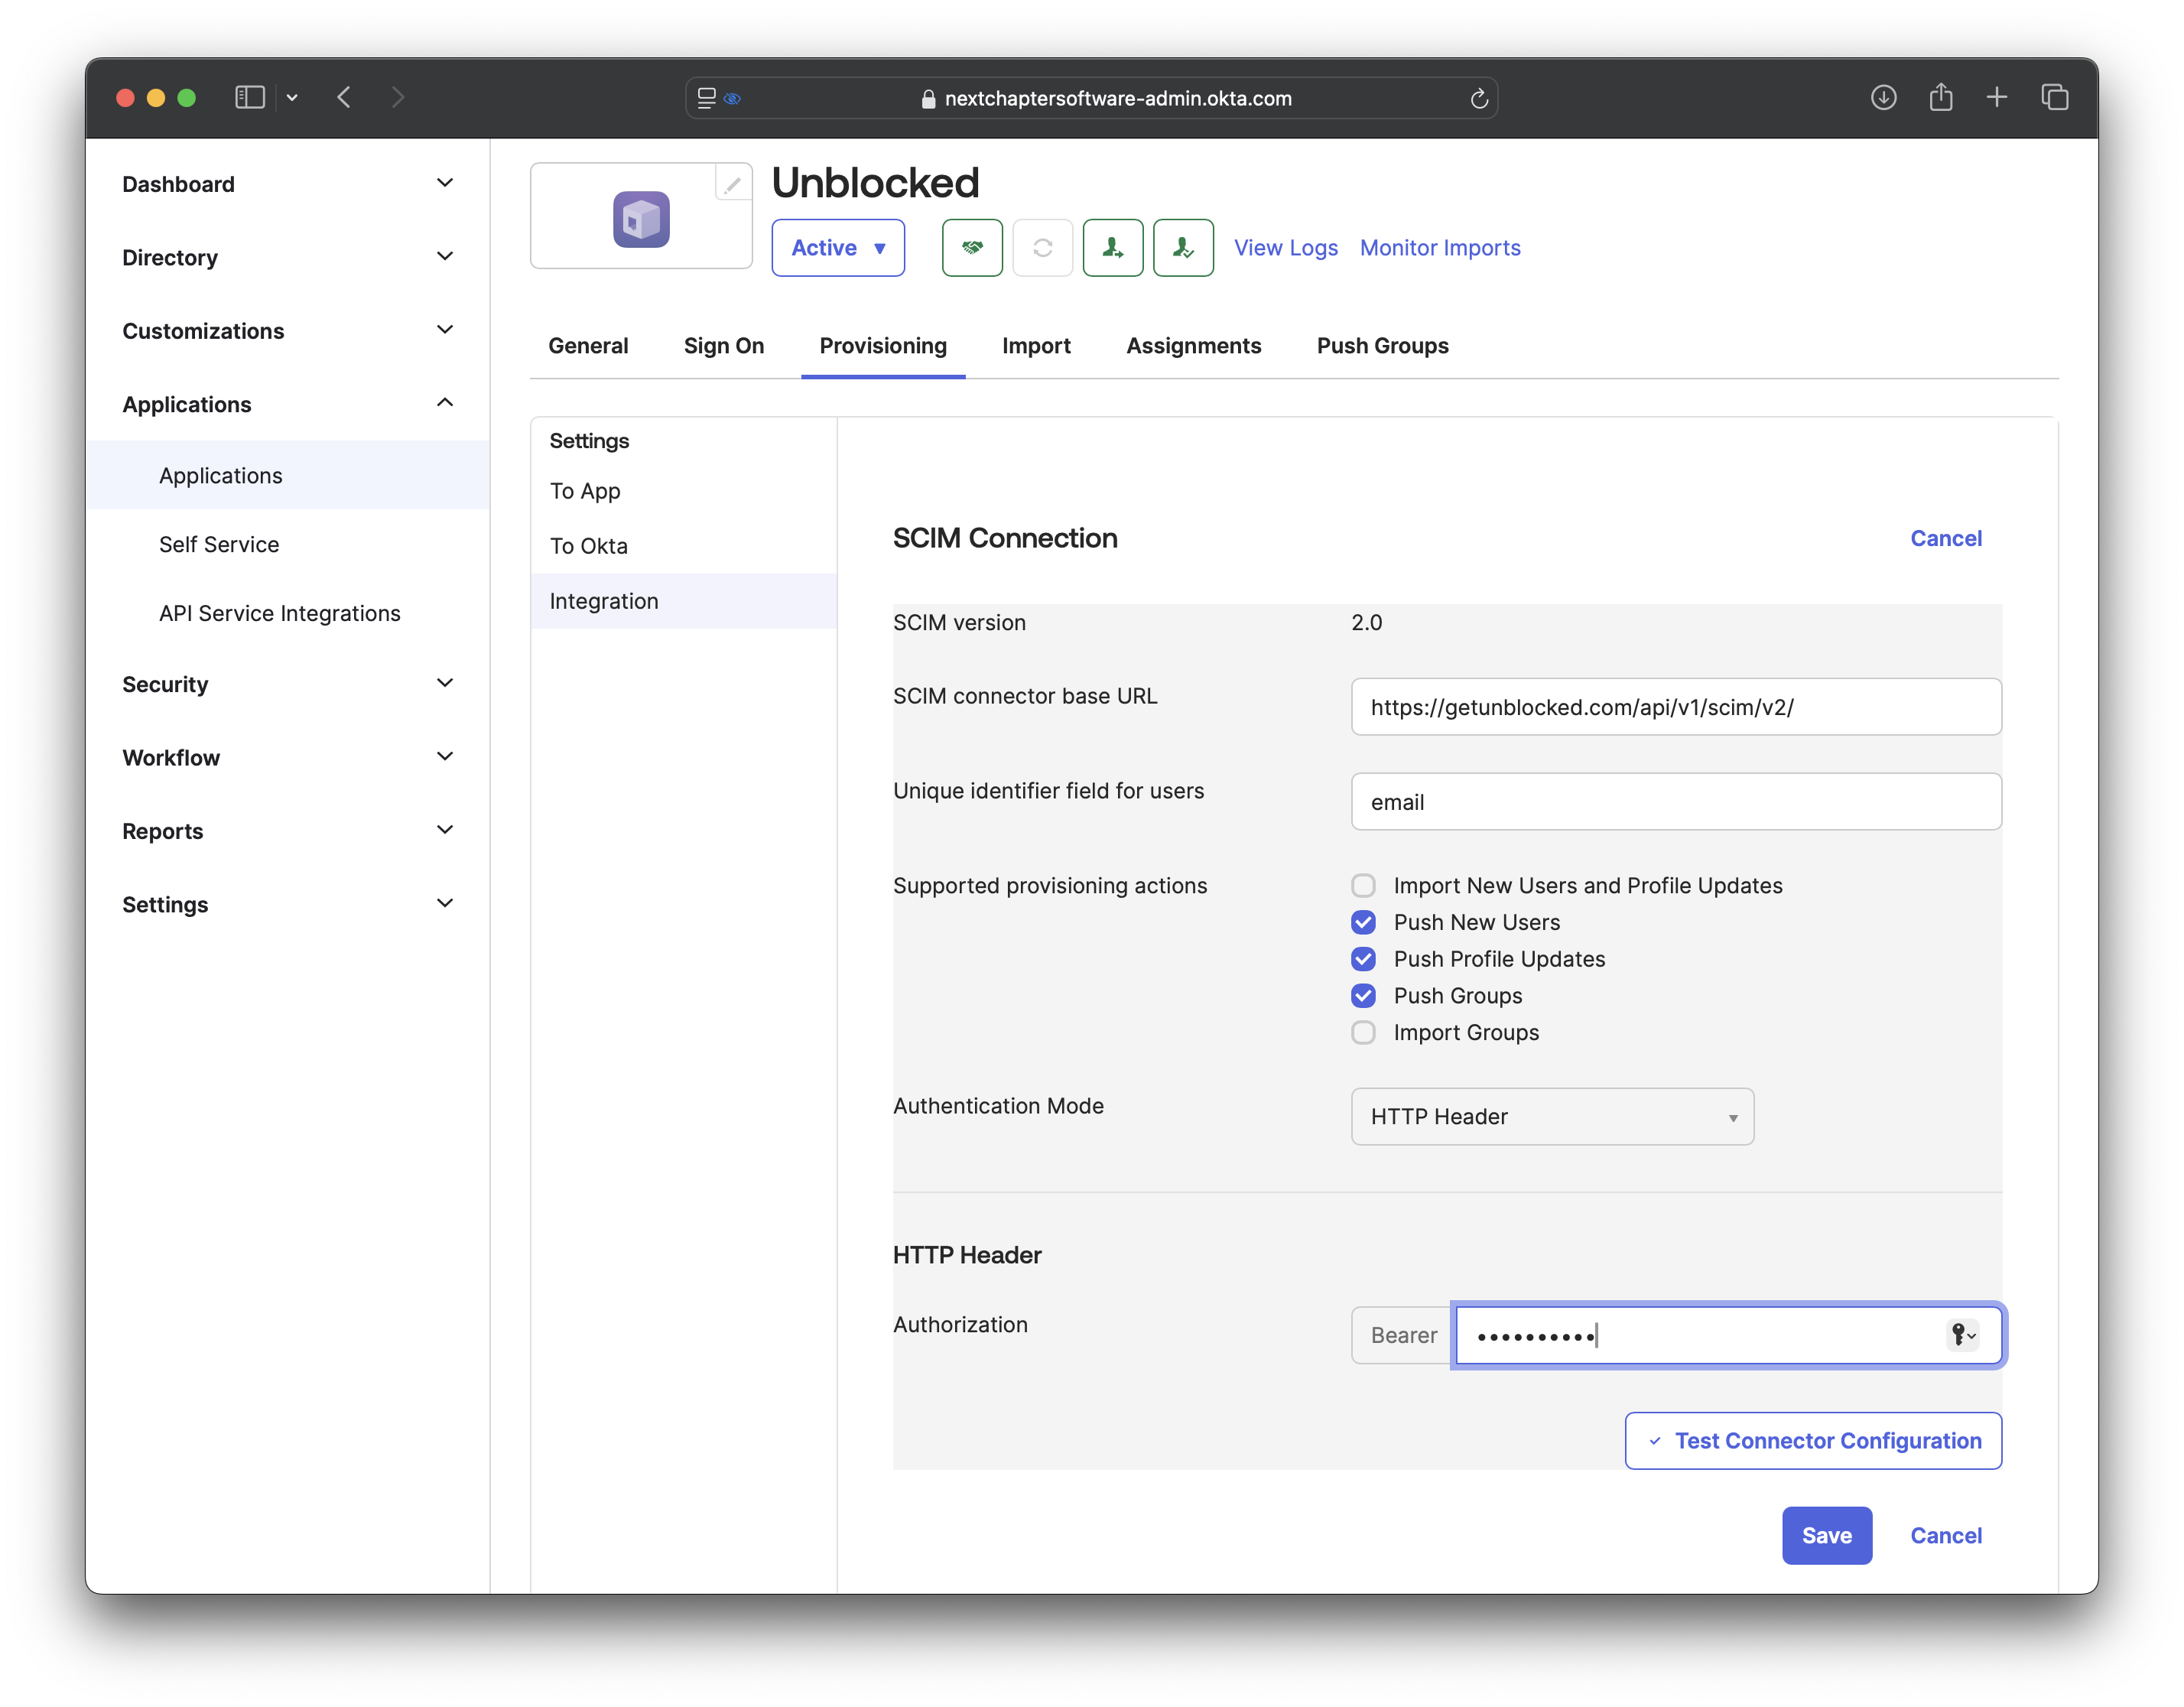Viewport: 2184px width, 1707px height.
Task: Click the Safari share icon
Action: pos(1940,97)
